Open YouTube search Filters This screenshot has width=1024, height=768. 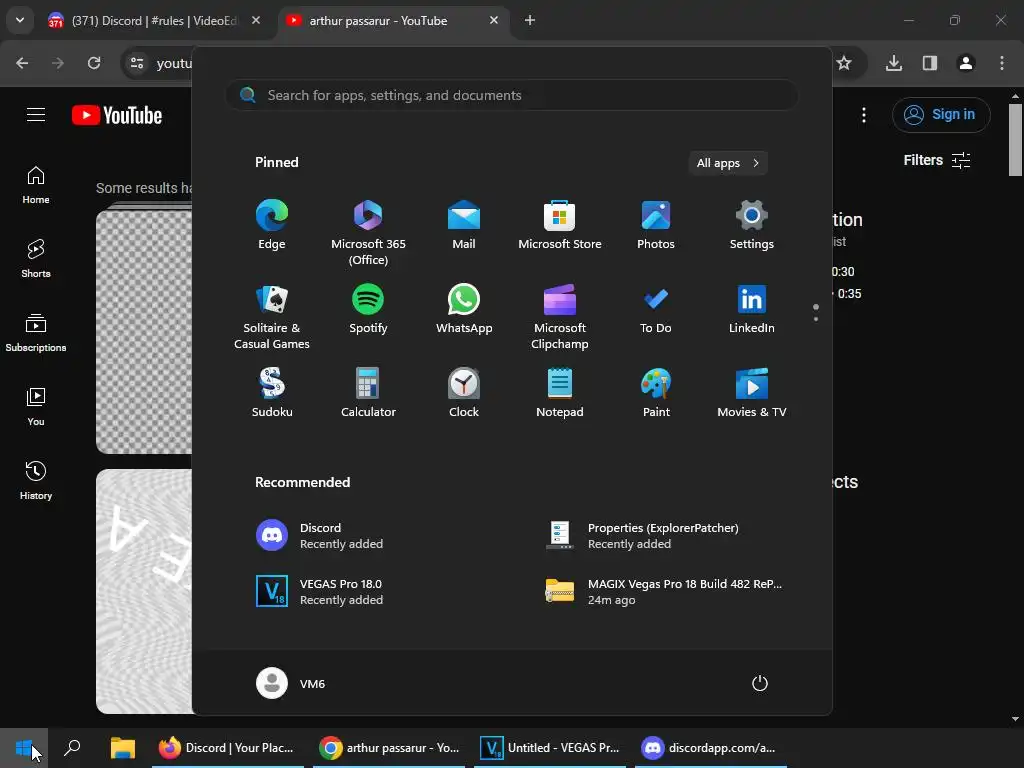[x=937, y=160]
